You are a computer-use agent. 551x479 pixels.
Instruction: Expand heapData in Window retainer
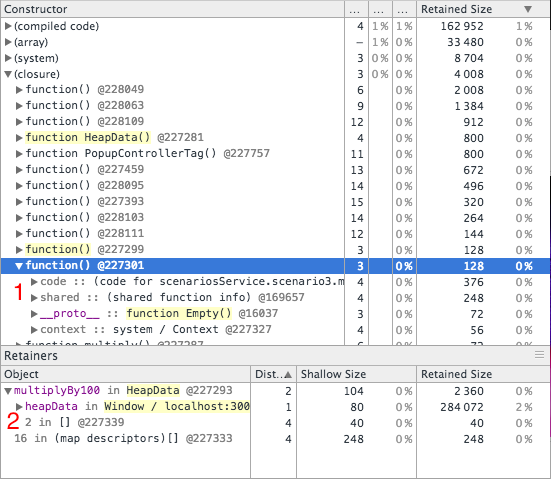click(19, 407)
